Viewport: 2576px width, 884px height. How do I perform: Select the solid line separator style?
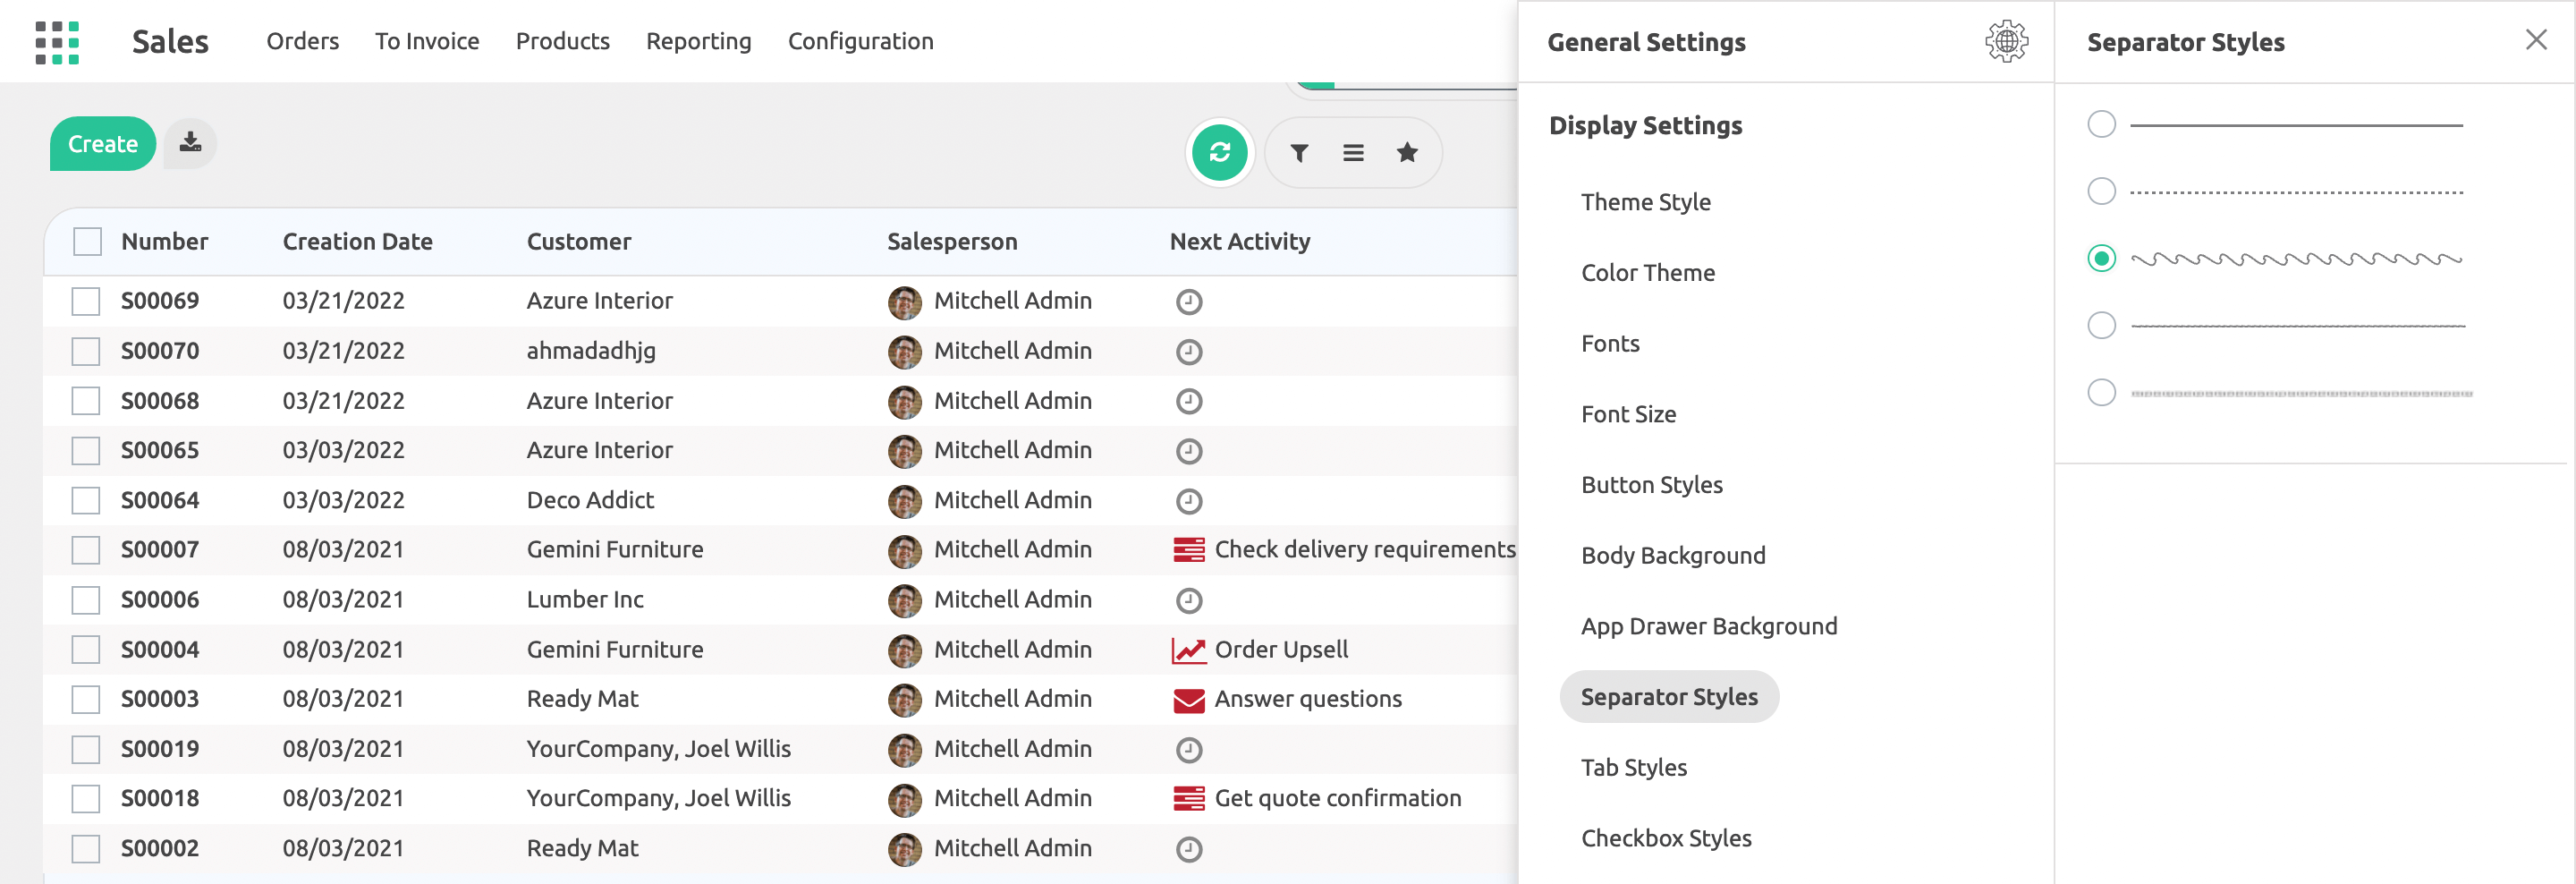(2101, 125)
